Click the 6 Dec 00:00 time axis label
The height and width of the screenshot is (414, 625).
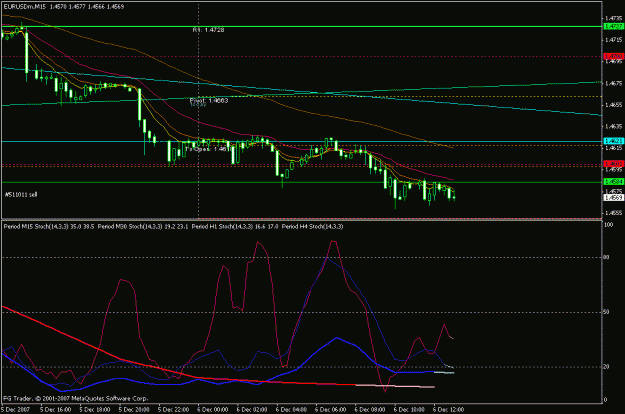[213, 409]
